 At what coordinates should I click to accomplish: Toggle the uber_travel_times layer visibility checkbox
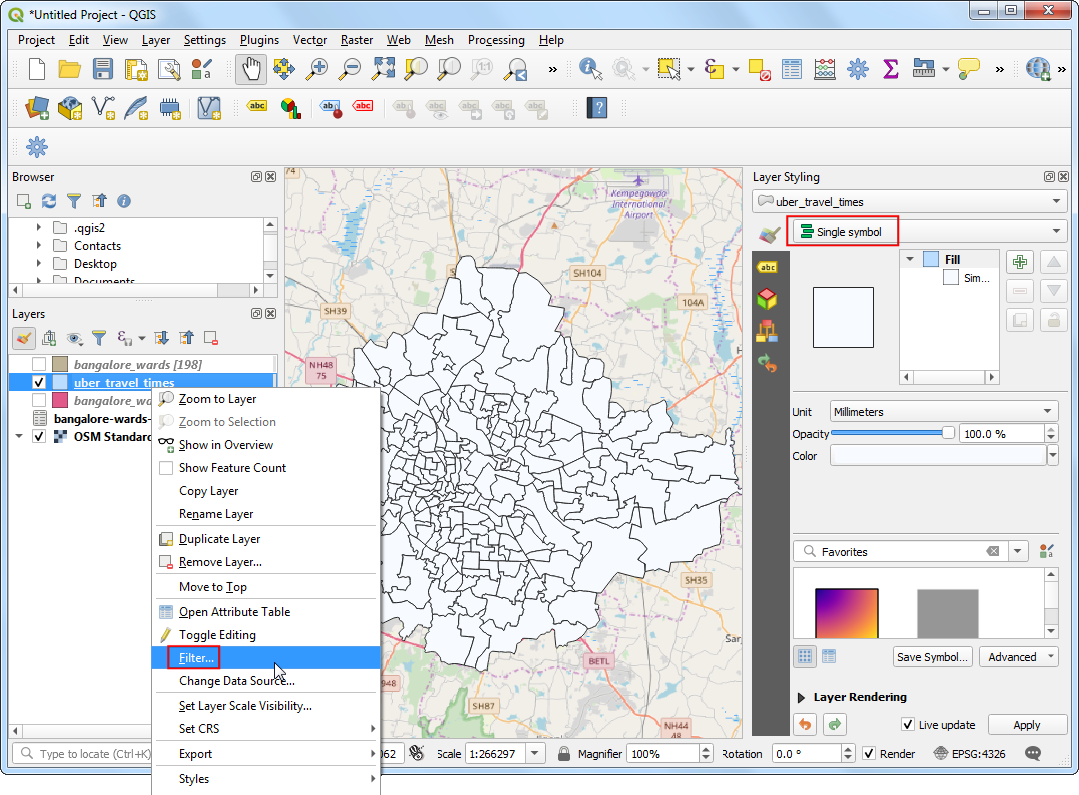click(x=39, y=383)
